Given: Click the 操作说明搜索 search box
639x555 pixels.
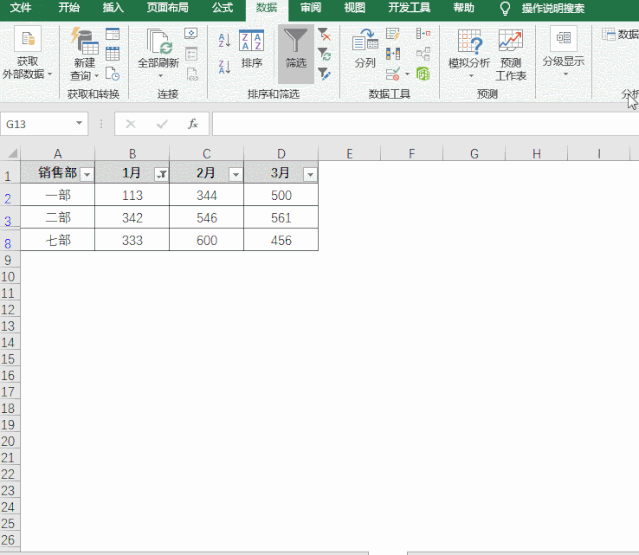Looking at the screenshot, I should 553,8.
